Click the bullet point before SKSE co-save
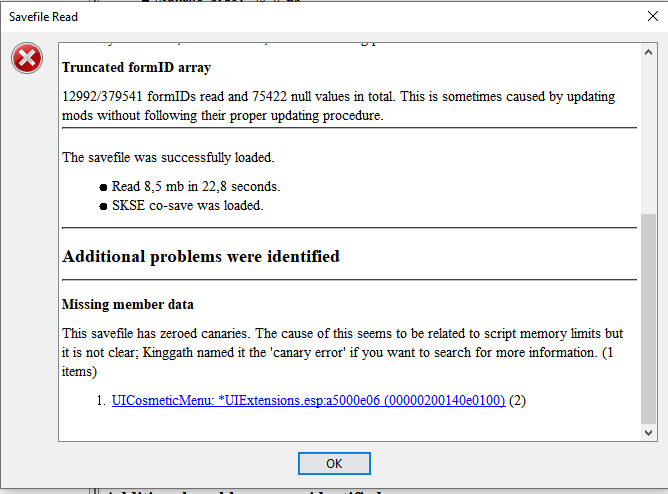This screenshot has width=668, height=494. [103, 207]
